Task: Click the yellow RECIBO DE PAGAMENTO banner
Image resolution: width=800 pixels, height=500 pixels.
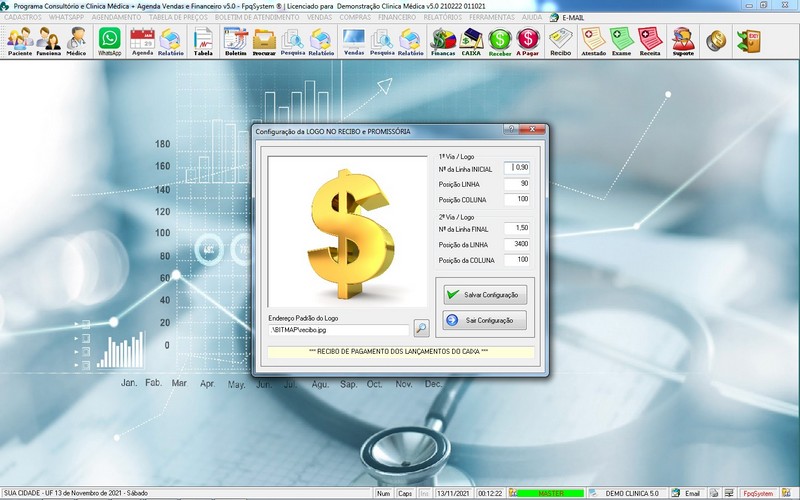Action: point(401,352)
